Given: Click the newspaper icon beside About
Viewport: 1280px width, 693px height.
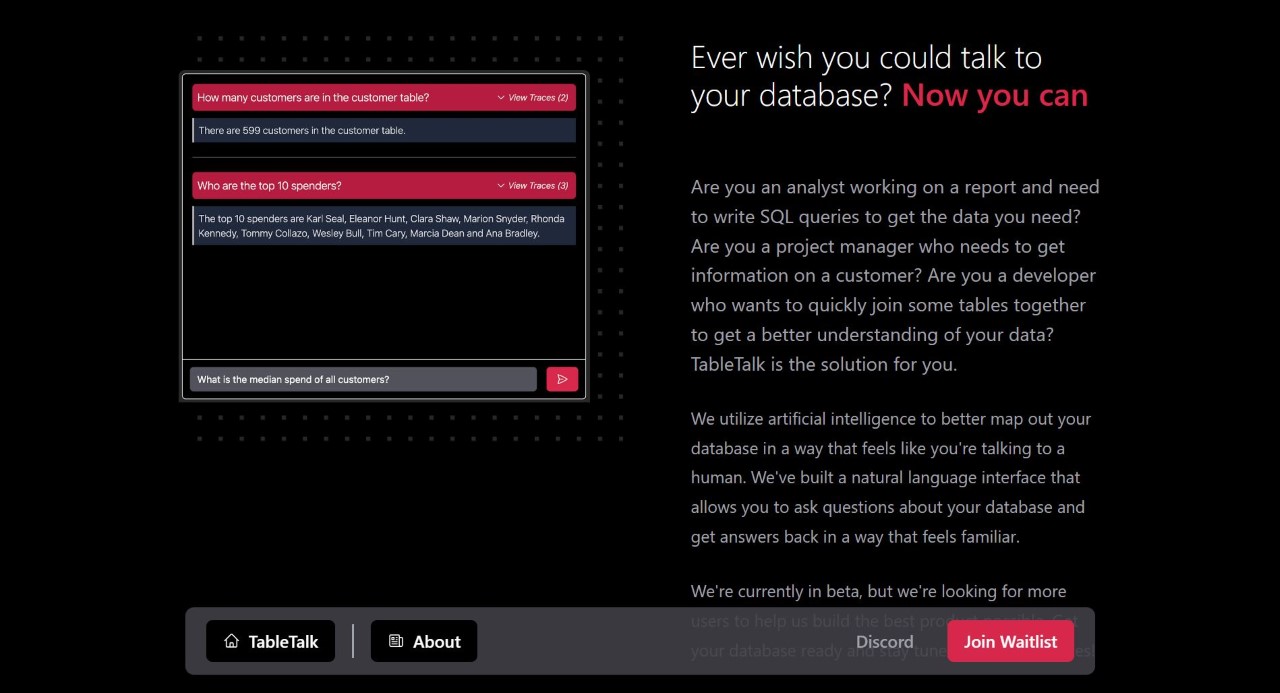Looking at the screenshot, I should click(396, 641).
